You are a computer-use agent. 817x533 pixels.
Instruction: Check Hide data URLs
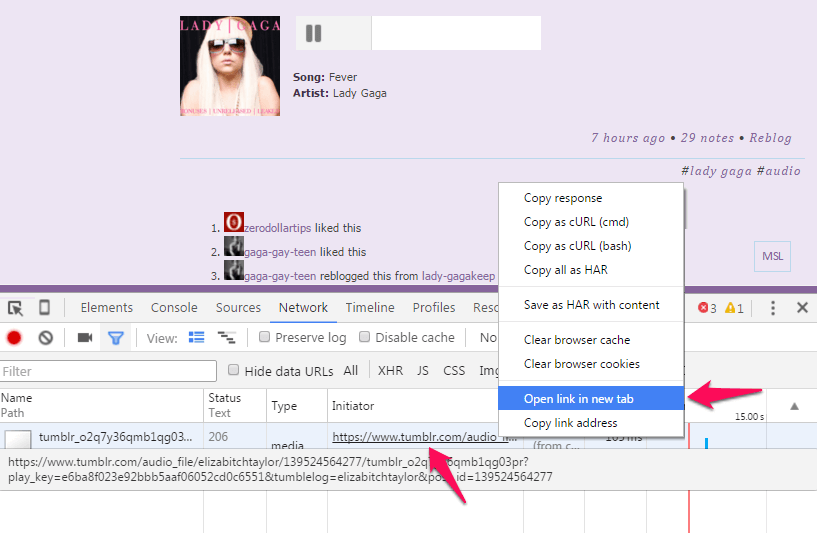coord(233,370)
